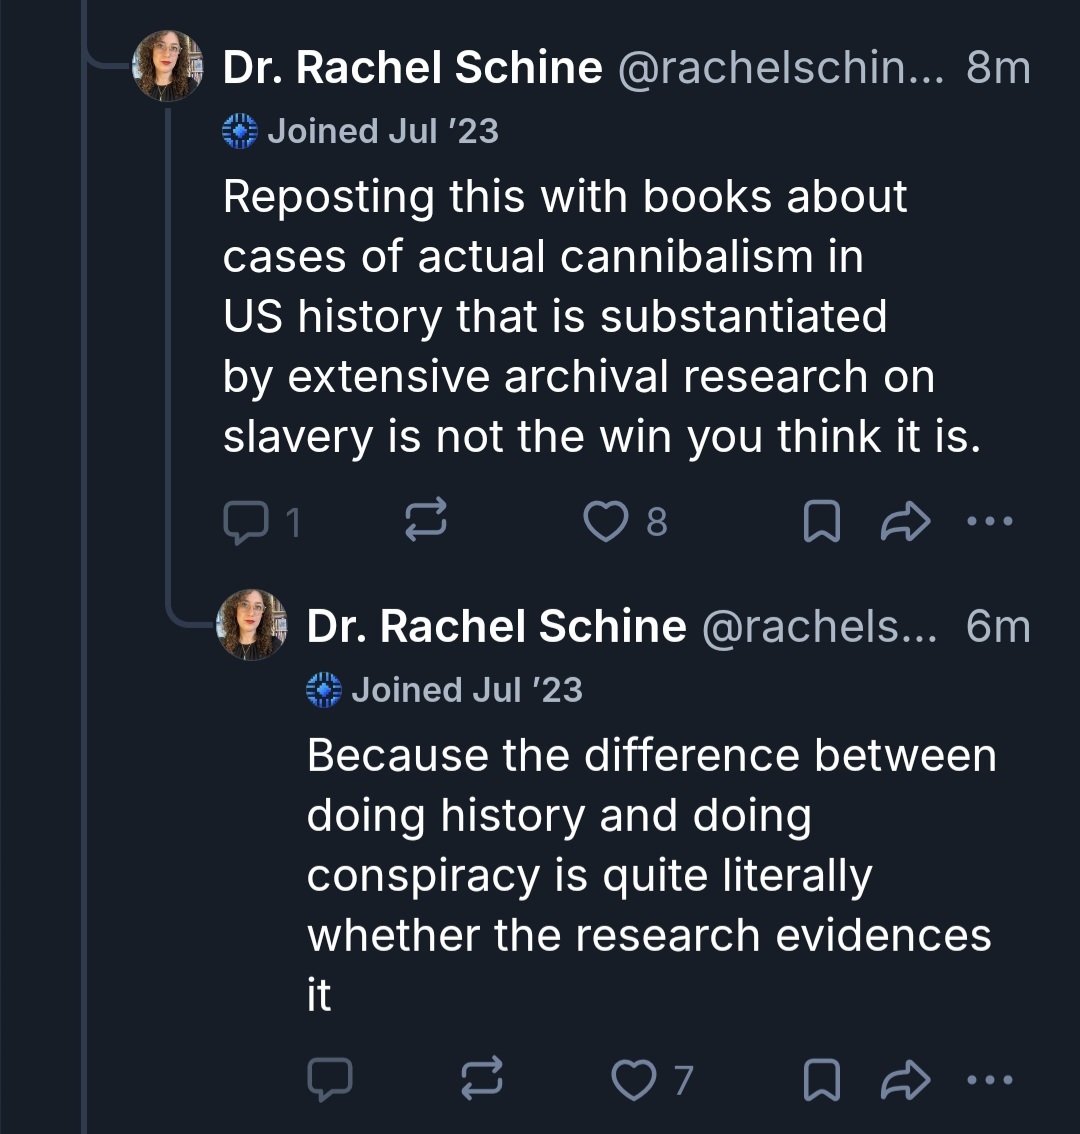Bookmark the second Rachel Schine post
This screenshot has width=1080, height=1134.
(822, 1080)
